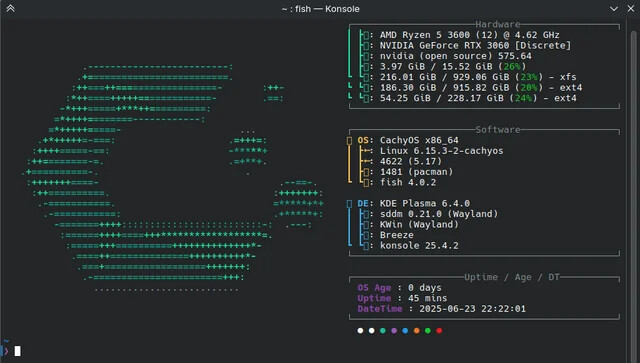Click the "sddm 0.21.0 (Wayland)" line
Screen dimensions: 640x363
pyautogui.click(x=439, y=214)
